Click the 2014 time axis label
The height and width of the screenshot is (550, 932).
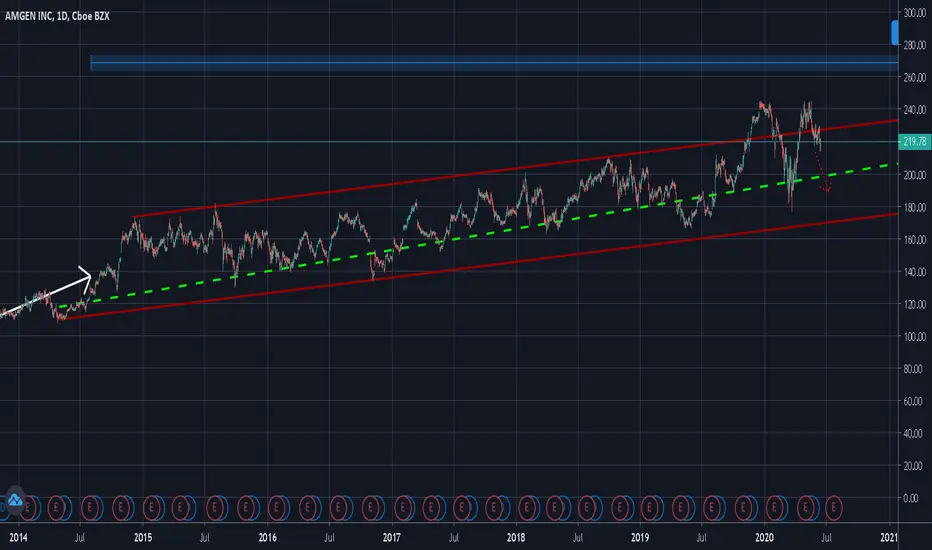tap(18, 538)
